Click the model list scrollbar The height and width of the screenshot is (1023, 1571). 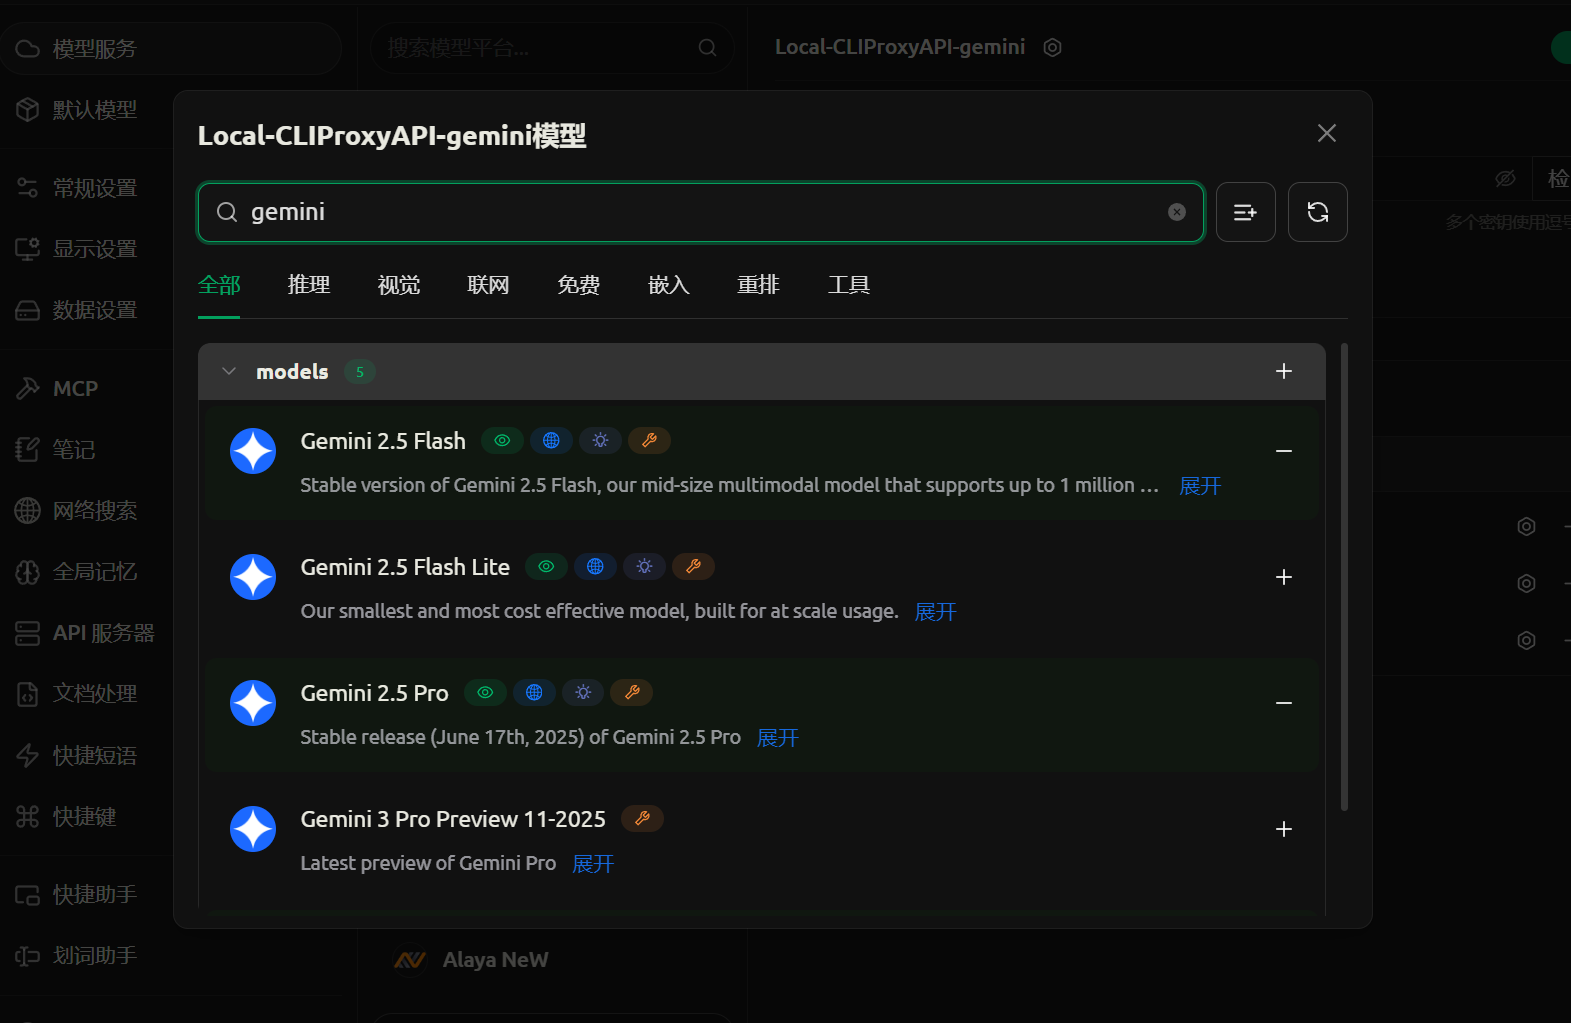pyautogui.click(x=1344, y=577)
